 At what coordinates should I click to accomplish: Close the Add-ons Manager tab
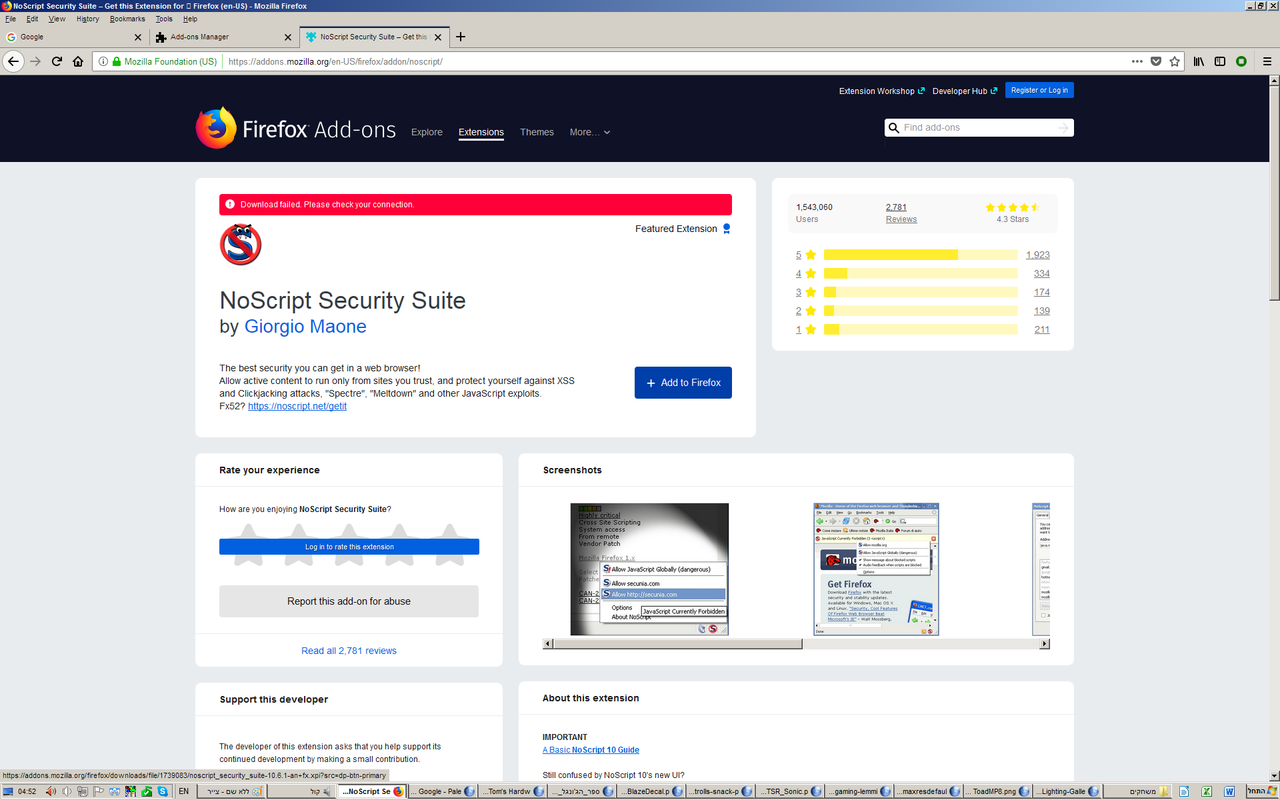click(x=288, y=37)
